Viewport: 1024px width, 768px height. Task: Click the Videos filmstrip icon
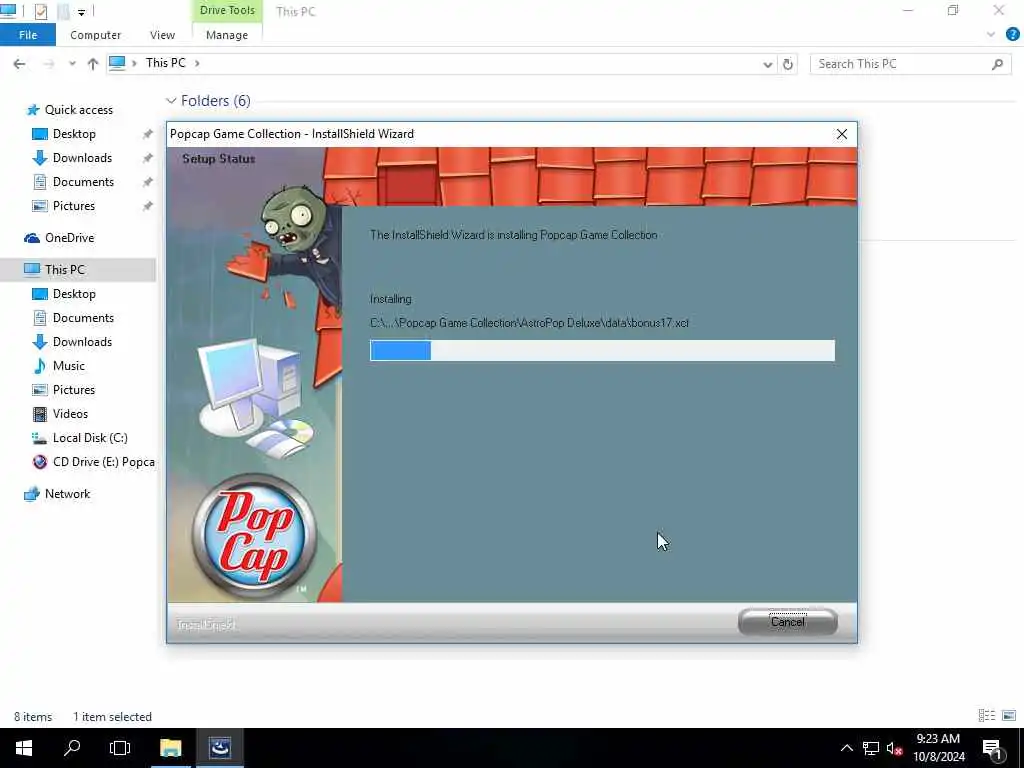pyautogui.click(x=40, y=414)
